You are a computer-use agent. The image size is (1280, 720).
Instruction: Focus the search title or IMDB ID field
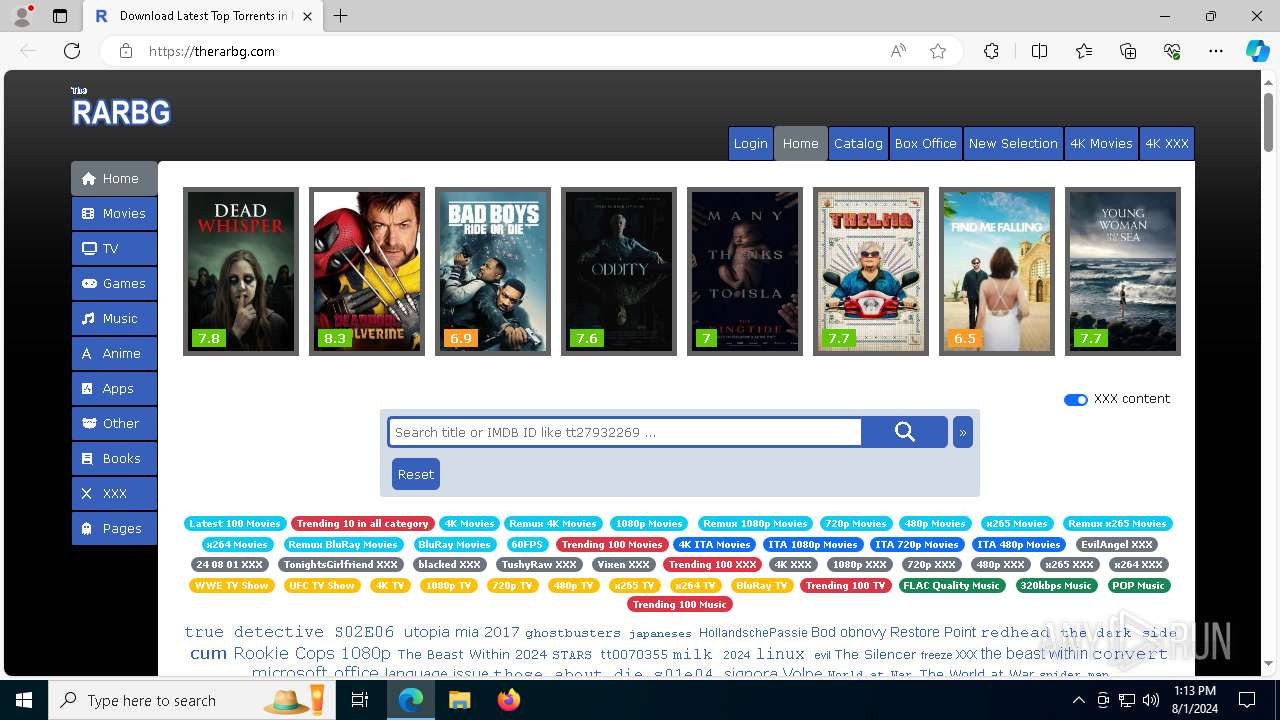tap(625, 432)
